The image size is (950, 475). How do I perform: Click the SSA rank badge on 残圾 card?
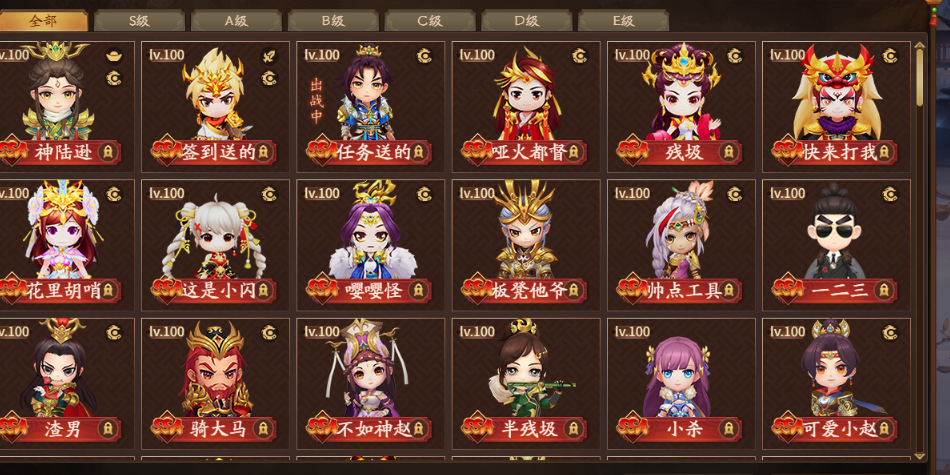631,151
